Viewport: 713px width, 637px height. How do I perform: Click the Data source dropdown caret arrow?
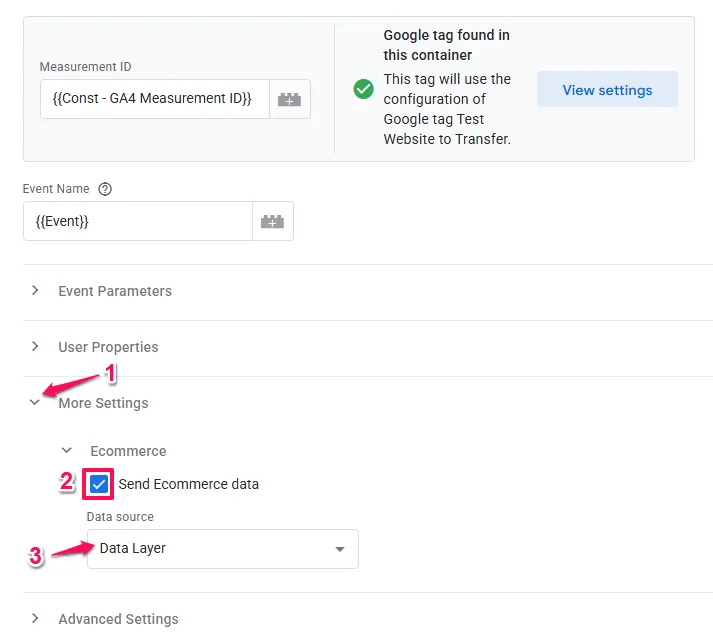(x=339, y=549)
